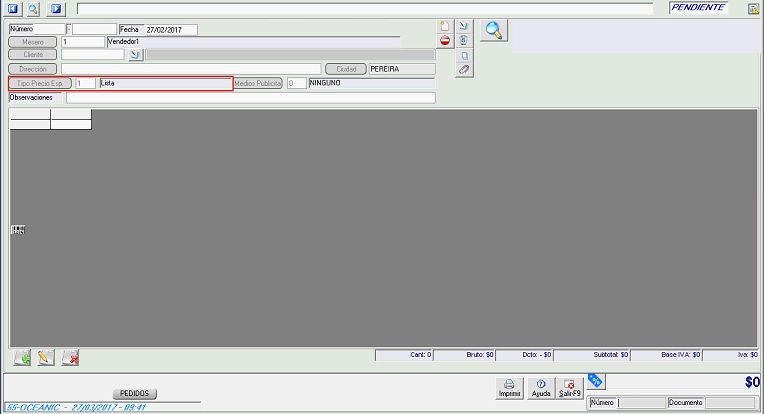This screenshot has height=414, width=764.
Task: Click the Ciudad button
Action: click(345, 69)
